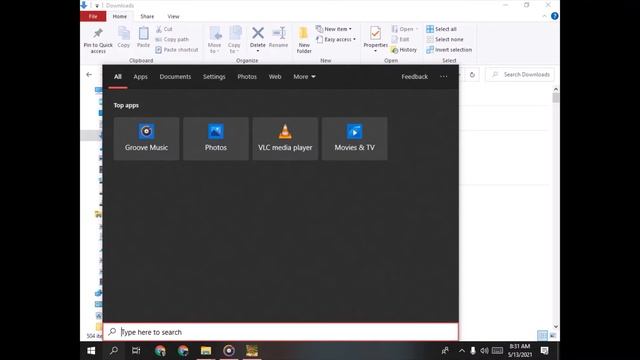Image resolution: width=640 pixels, height=360 pixels.
Task: Open Task View on the taskbar
Action: pyautogui.click(x=136, y=351)
